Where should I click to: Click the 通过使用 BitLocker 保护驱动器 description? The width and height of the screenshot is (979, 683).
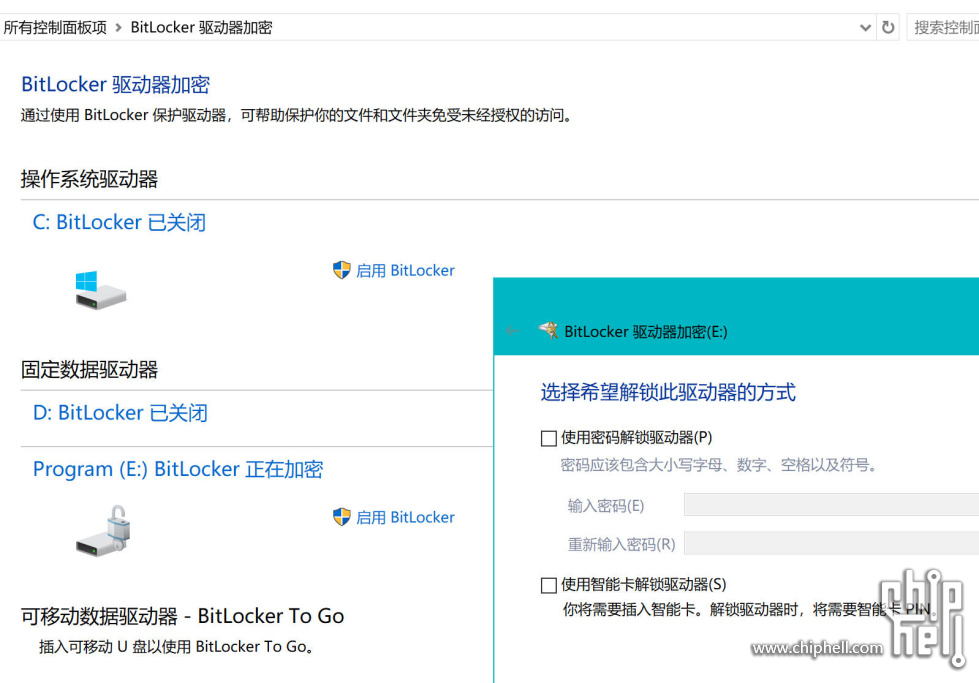297,115
